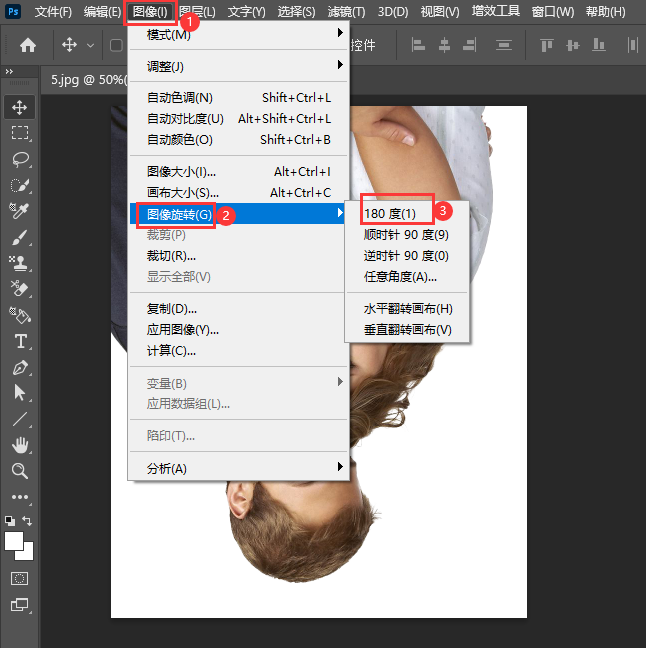Align left edges icon in options bar
The width and height of the screenshot is (646, 648).
(x=418, y=45)
